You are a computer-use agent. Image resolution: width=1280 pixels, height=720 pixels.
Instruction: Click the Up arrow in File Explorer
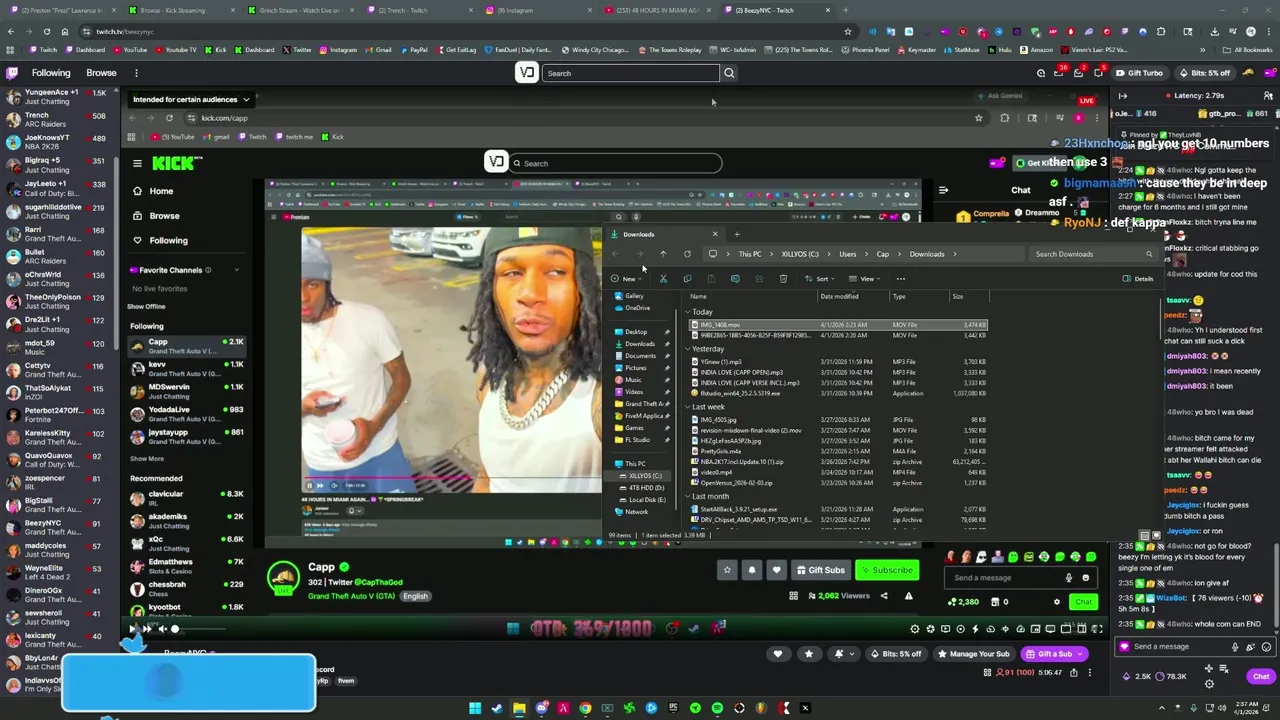tap(662, 254)
